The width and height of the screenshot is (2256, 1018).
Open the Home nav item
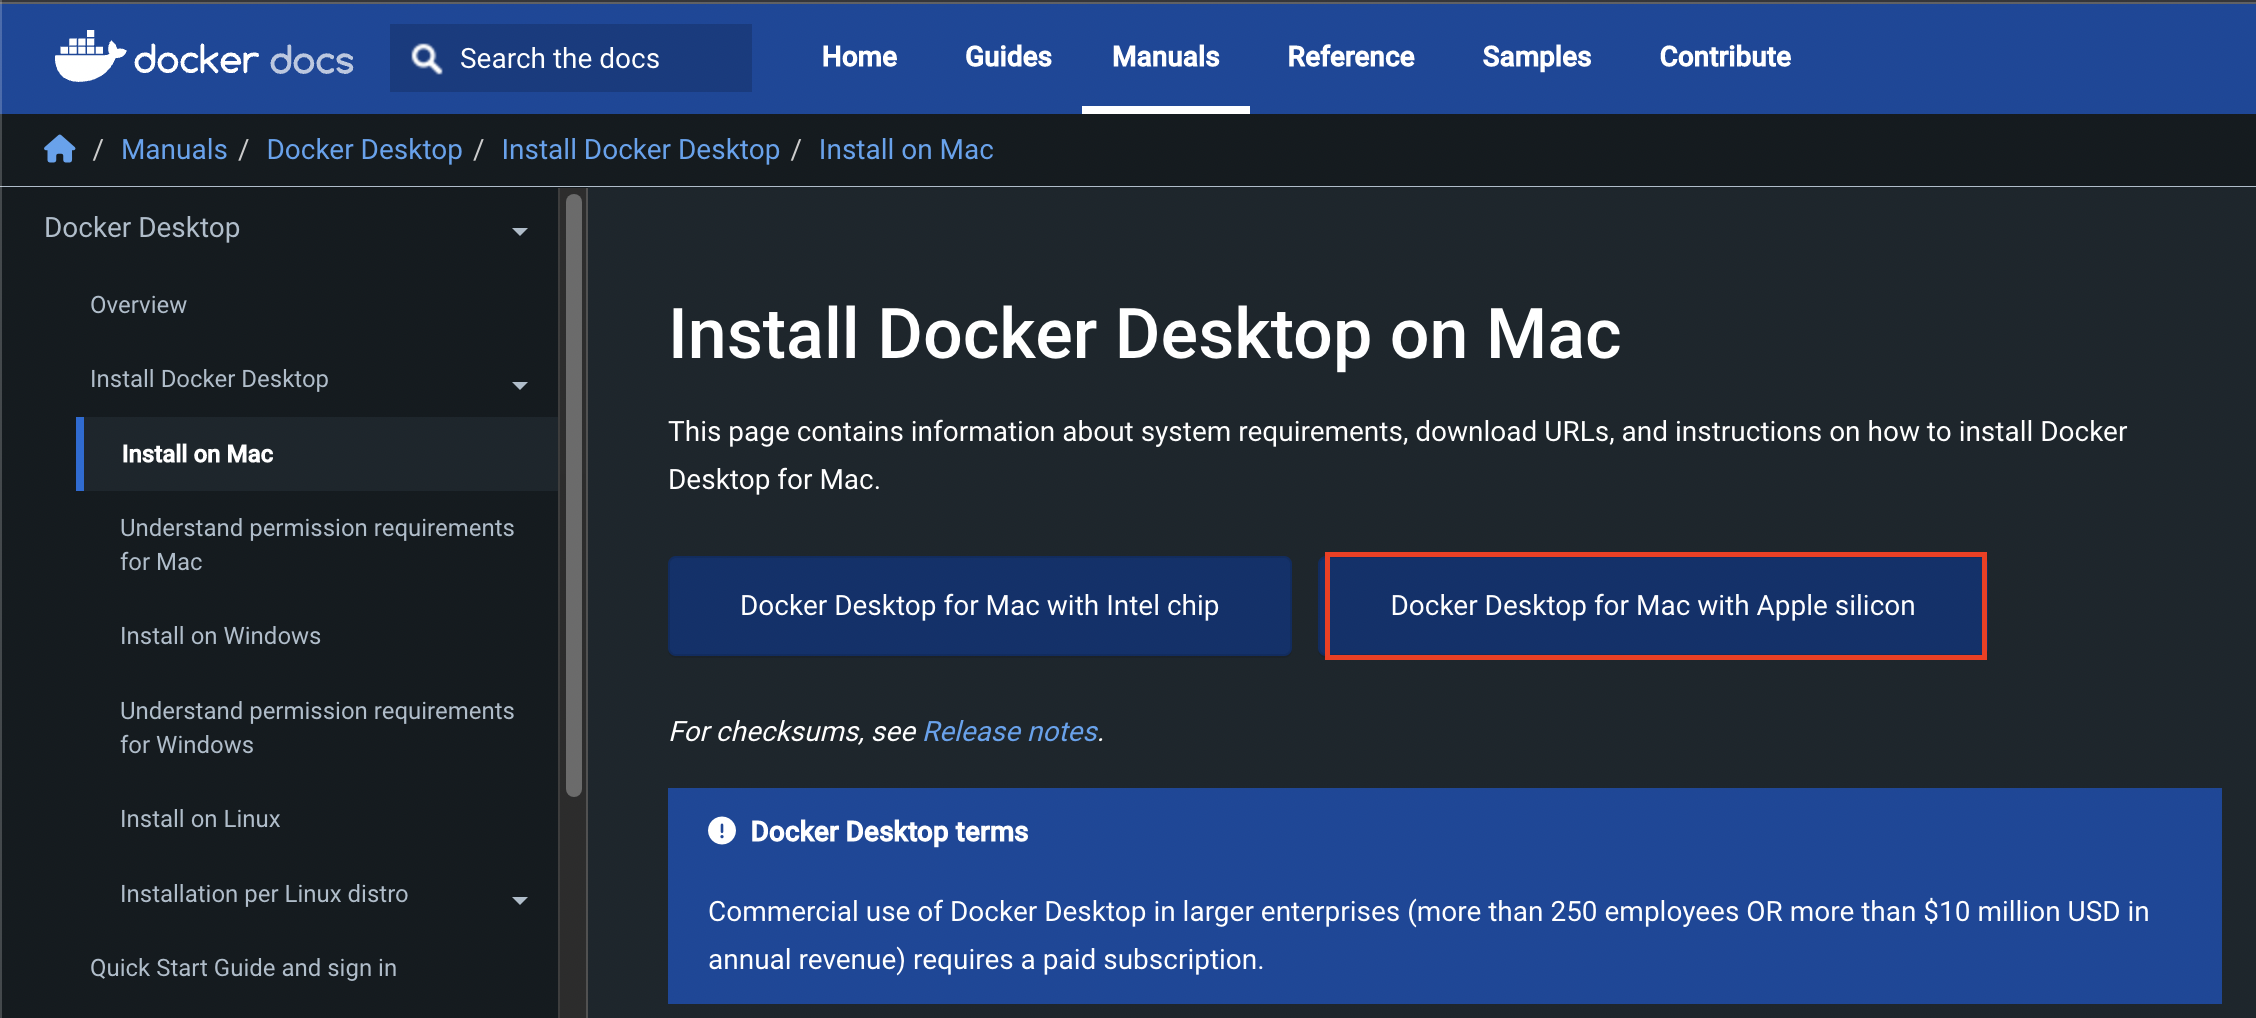pyautogui.click(x=859, y=57)
